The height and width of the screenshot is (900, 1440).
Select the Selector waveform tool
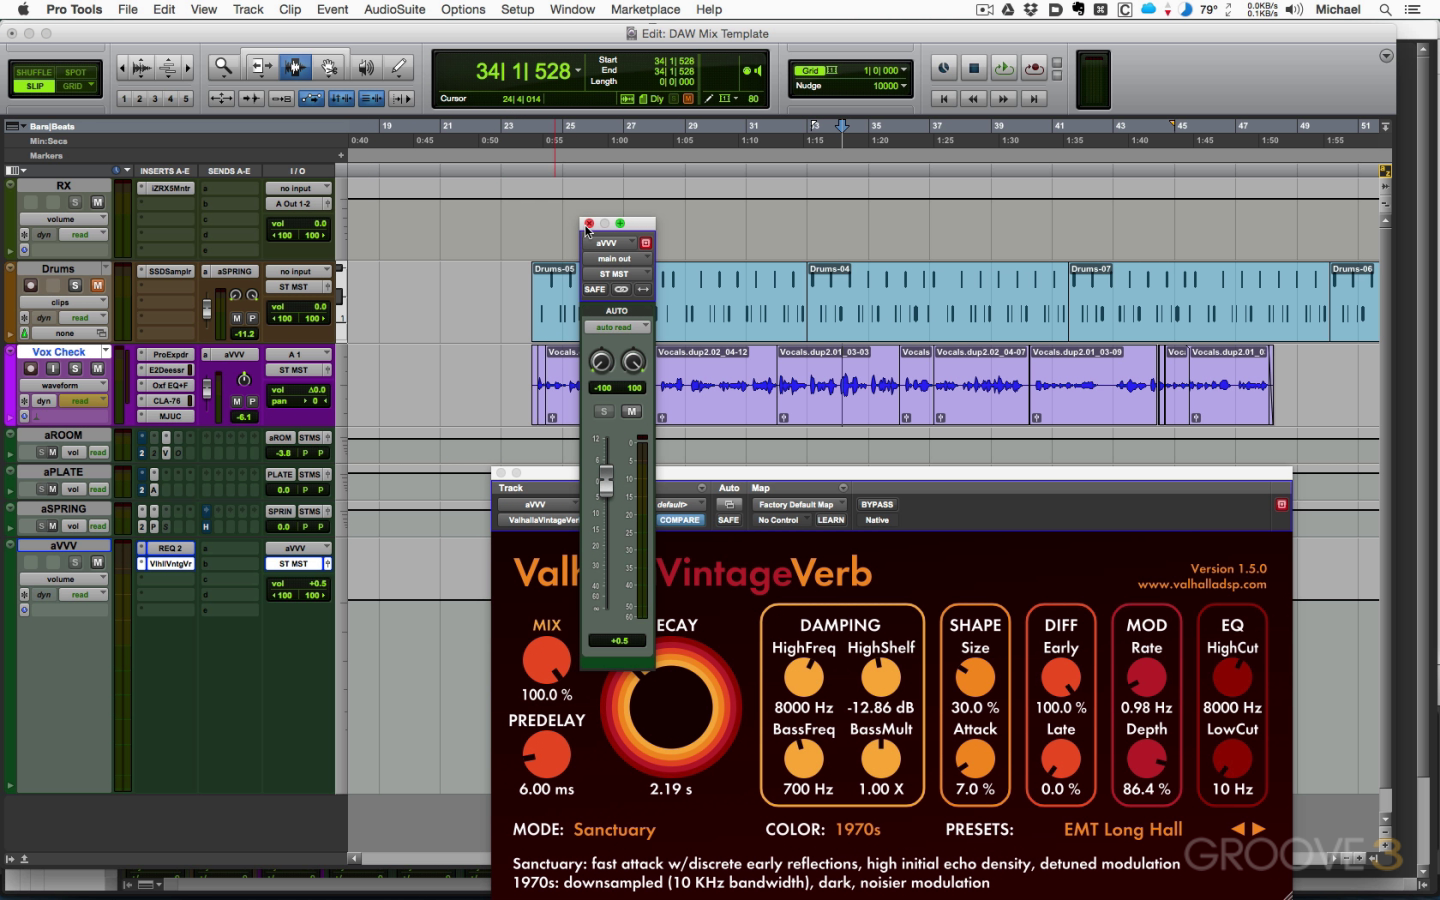click(x=295, y=67)
